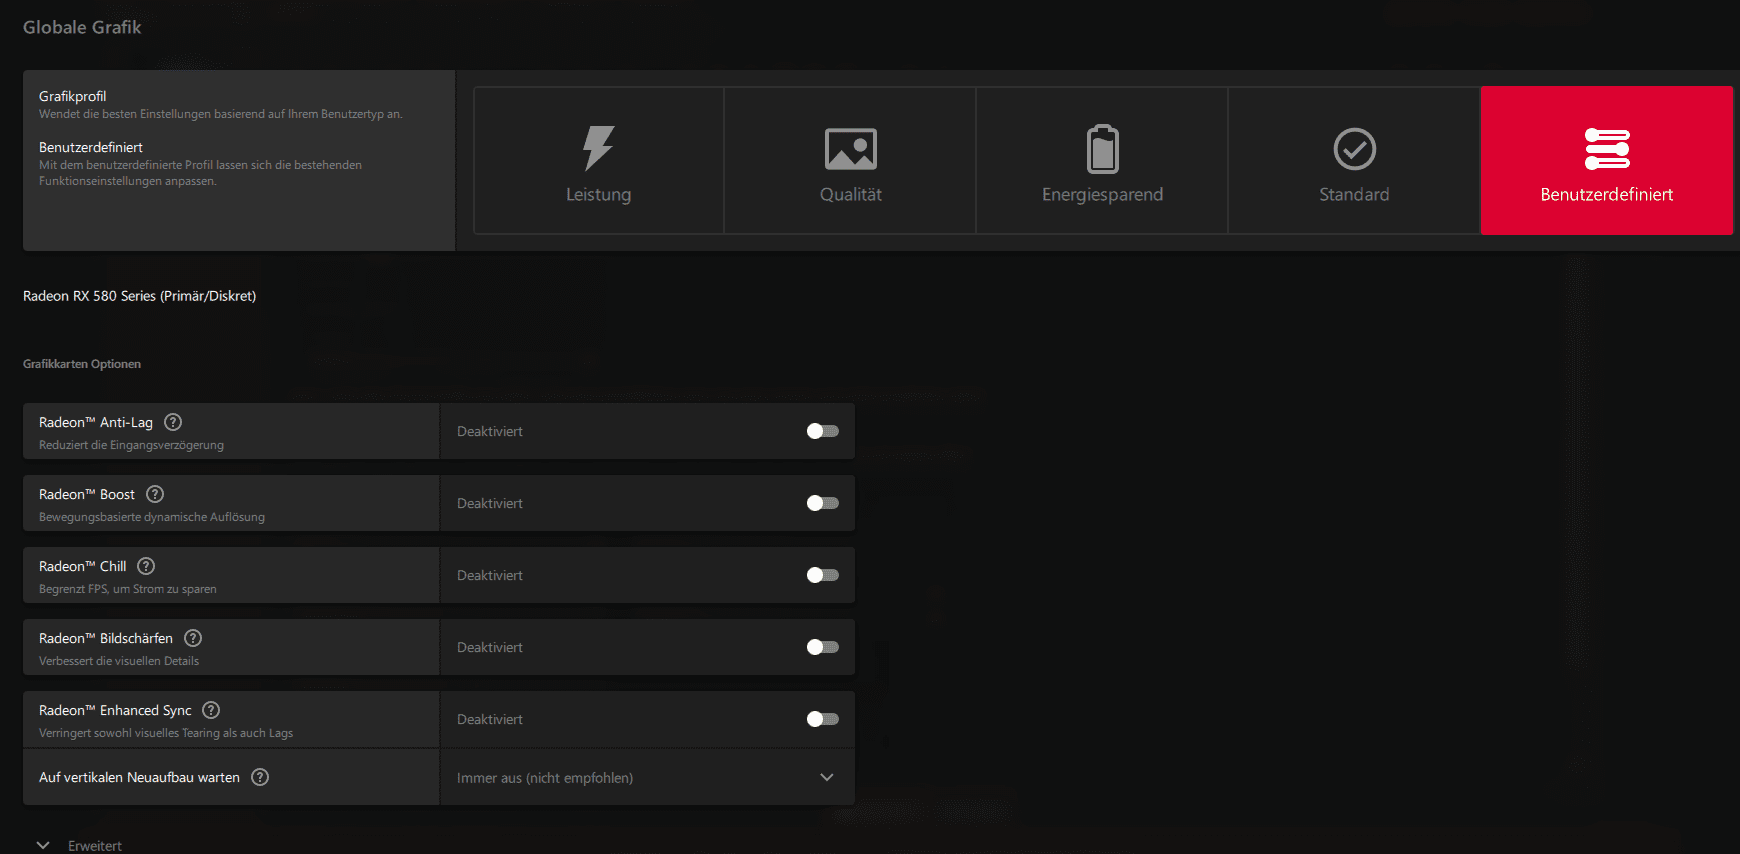Select the Energiesparend battery icon
This screenshot has height=854, width=1740.
click(x=1103, y=149)
